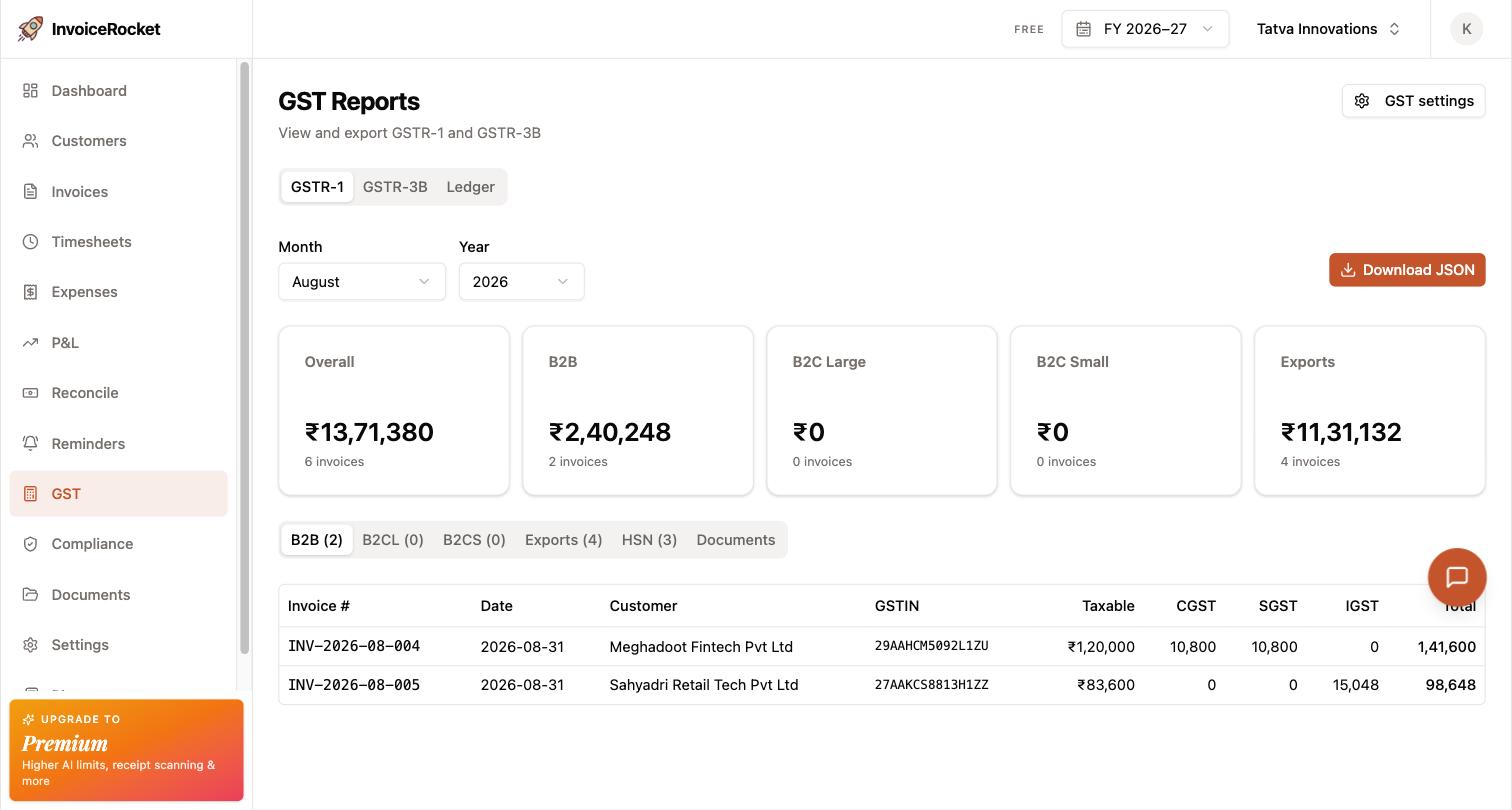Select the HSN (3) tab
Viewport: 1512px width, 810px height.
[x=650, y=540]
